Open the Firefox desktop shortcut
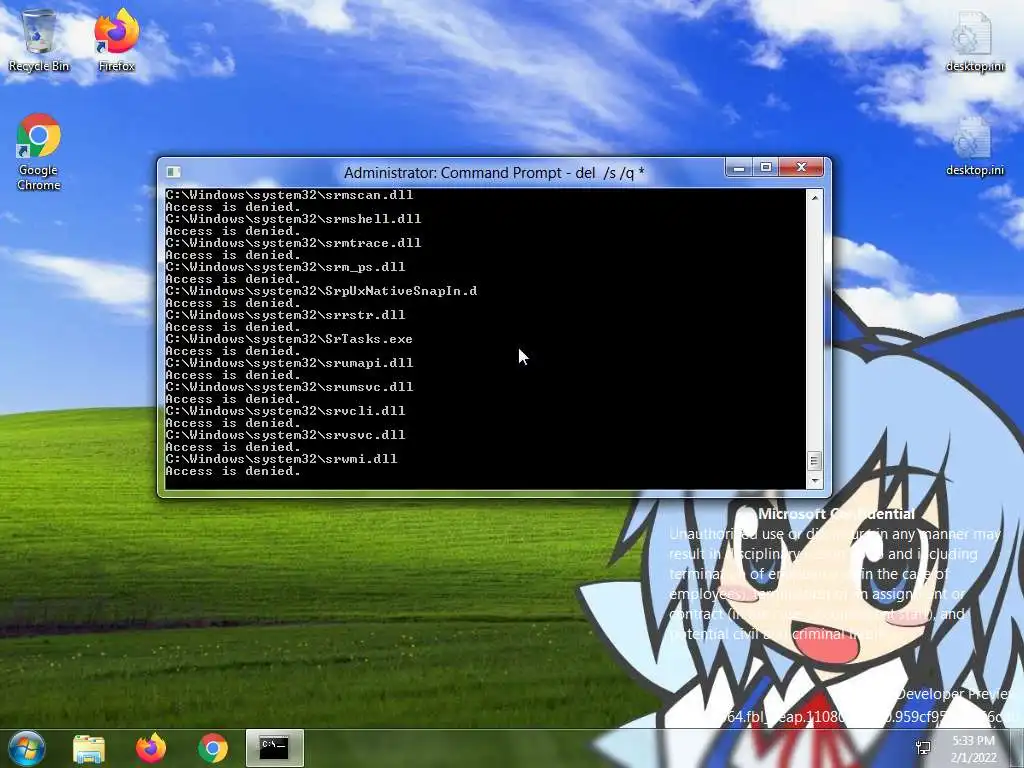The image size is (1024, 768). (x=116, y=40)
